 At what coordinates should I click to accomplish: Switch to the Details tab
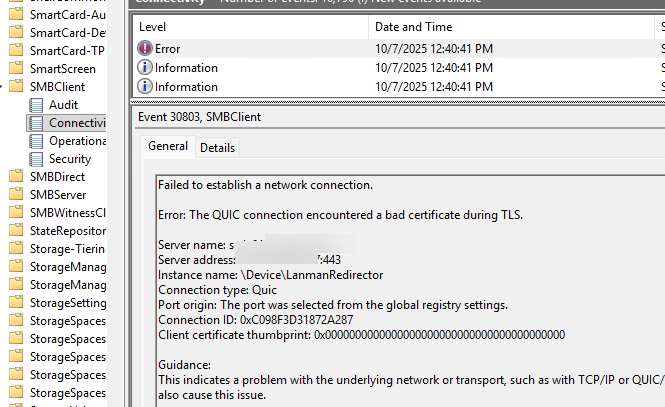point(217,148)
